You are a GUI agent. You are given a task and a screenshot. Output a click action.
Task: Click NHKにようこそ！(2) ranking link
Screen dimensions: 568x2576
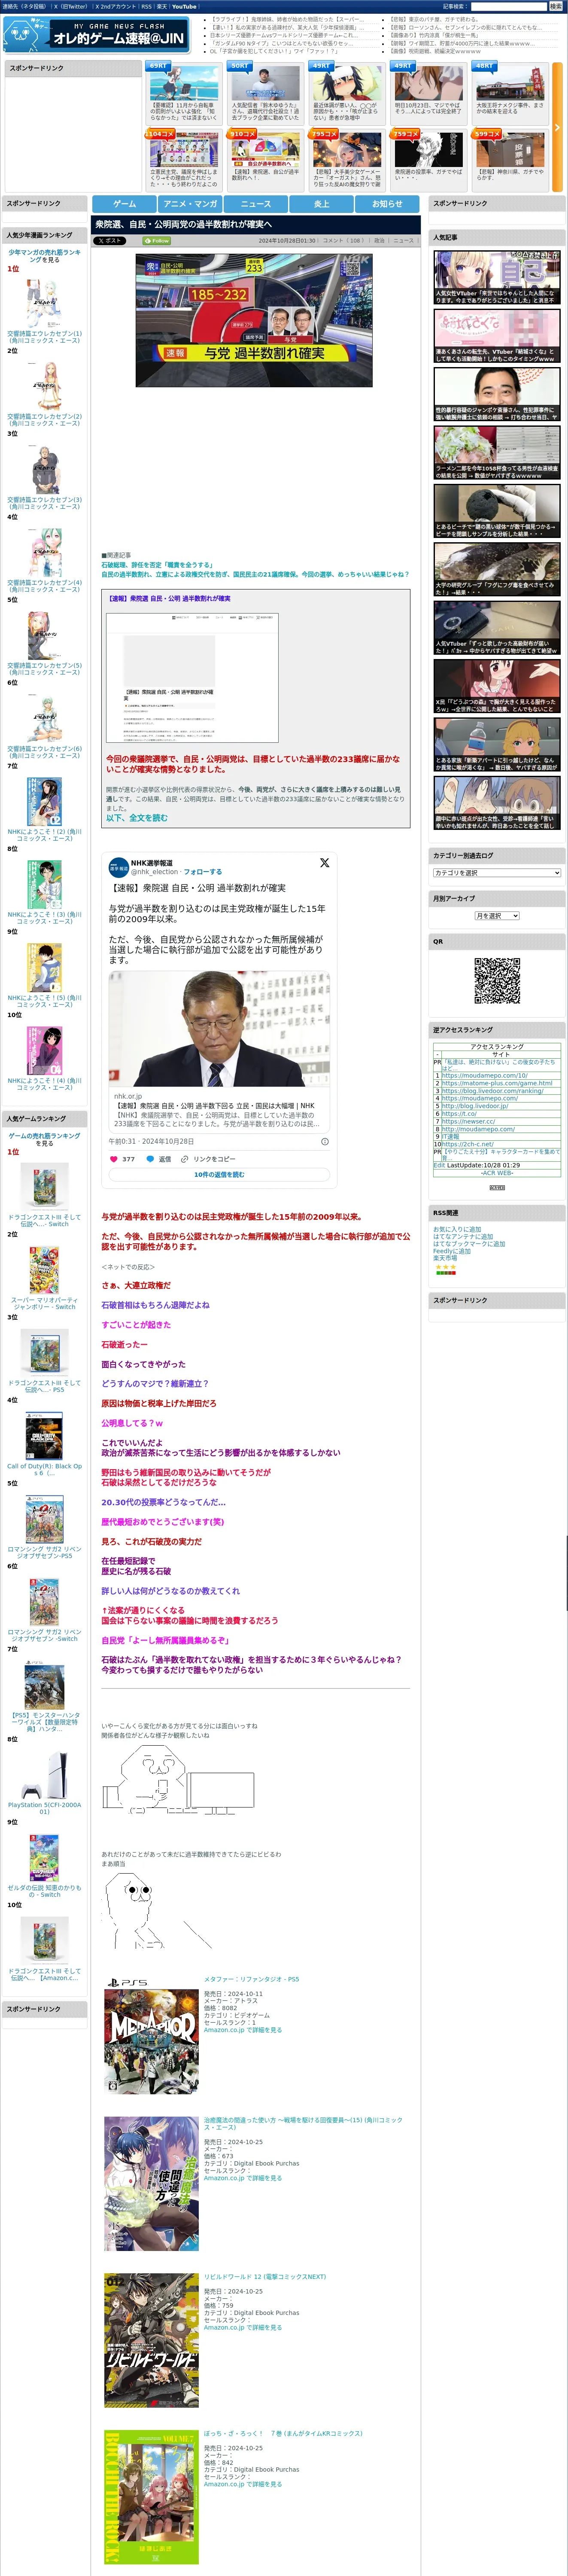pyautogui.click(x=45, y=834)
